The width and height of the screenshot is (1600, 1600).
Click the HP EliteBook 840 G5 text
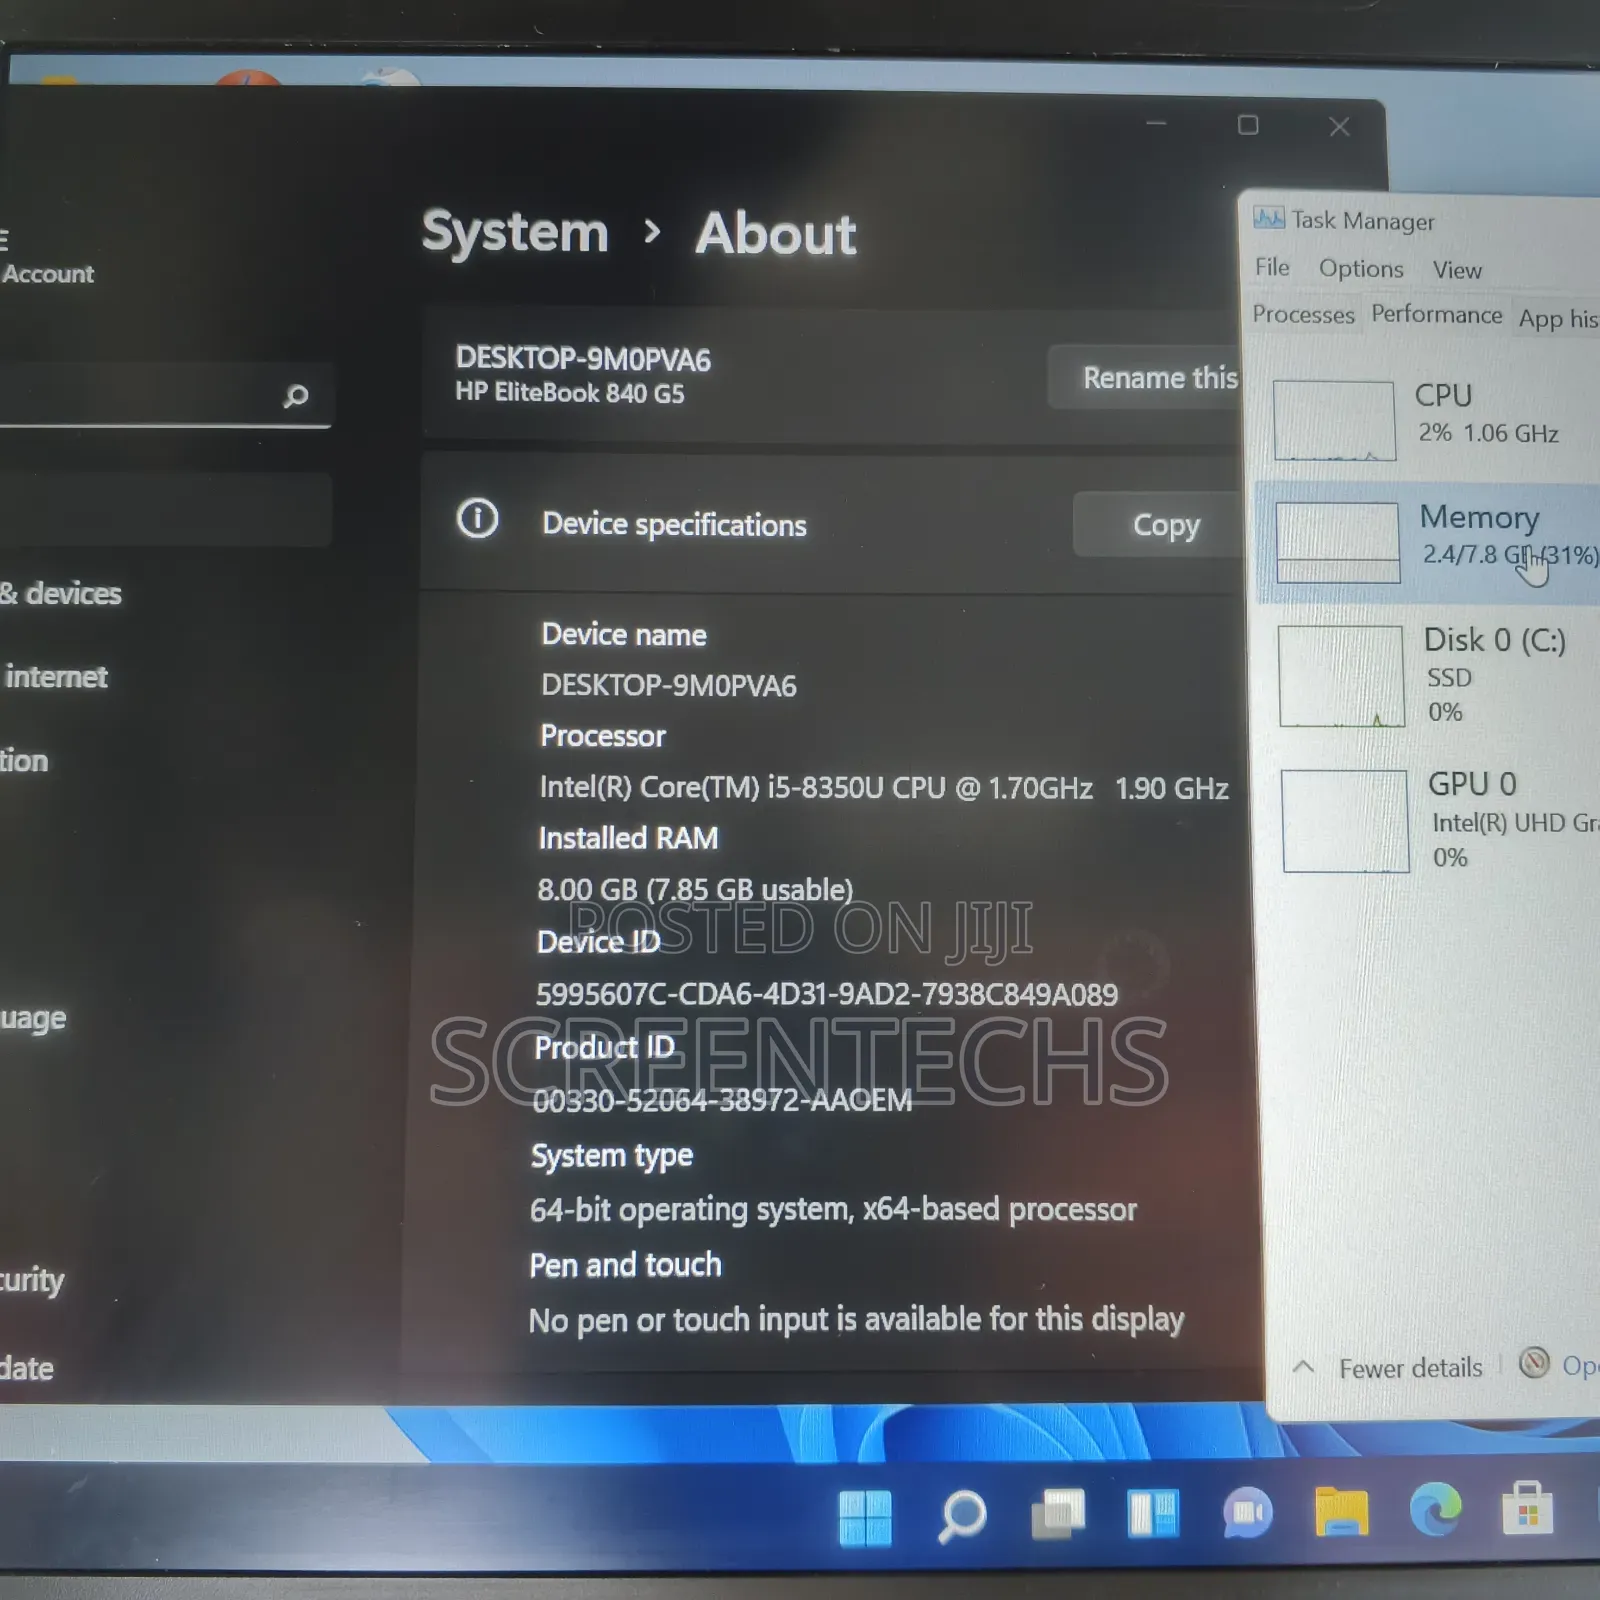[570, 393]
